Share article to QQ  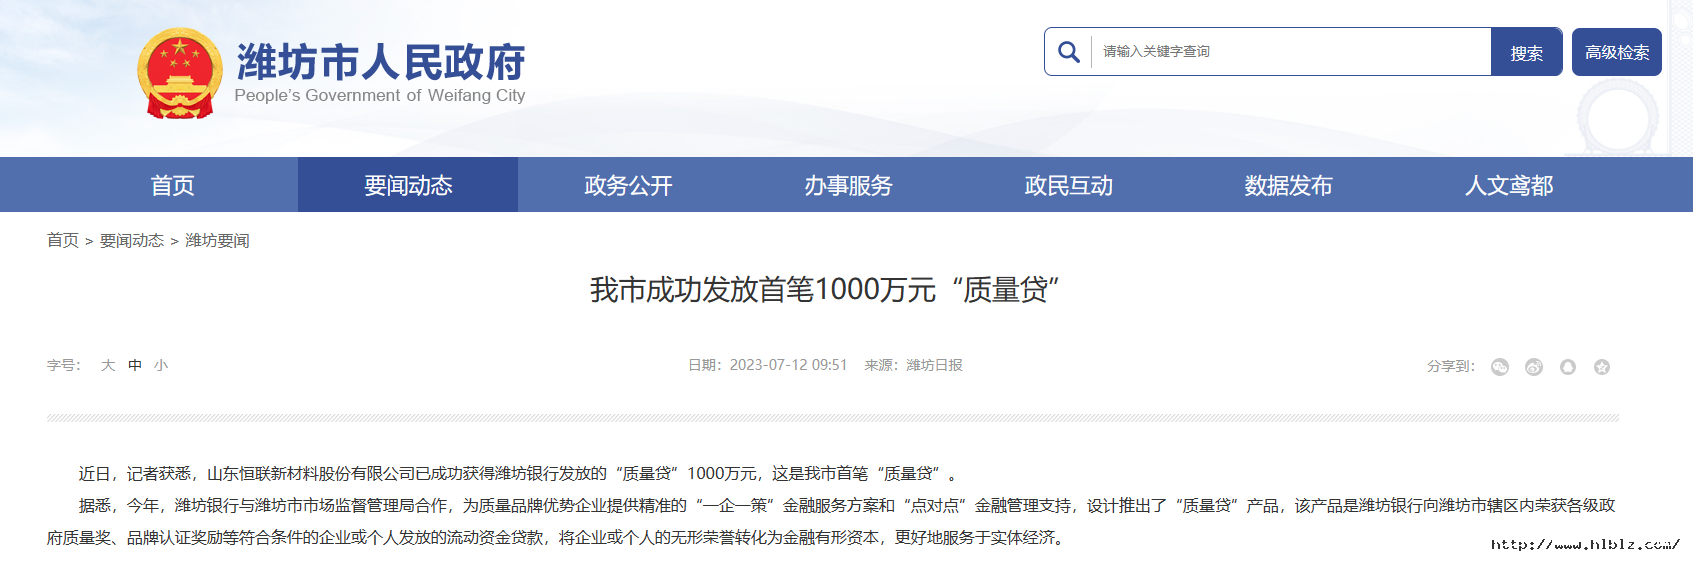point(1567,367)
